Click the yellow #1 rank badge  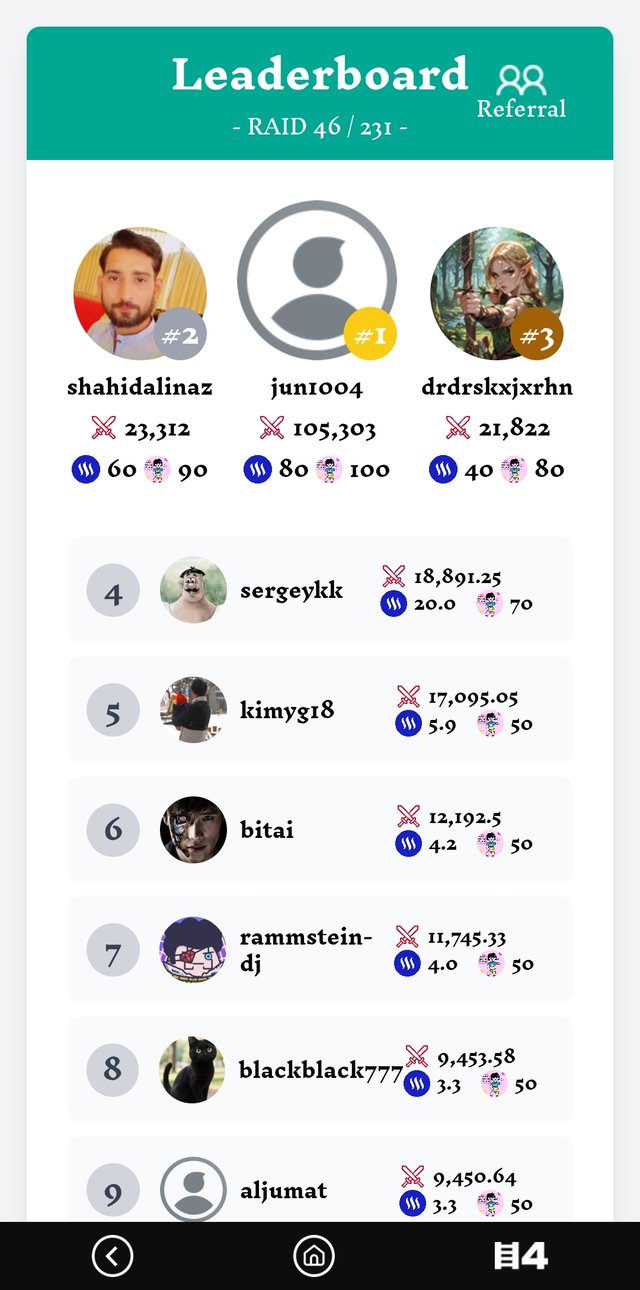(x=370, y=333)
